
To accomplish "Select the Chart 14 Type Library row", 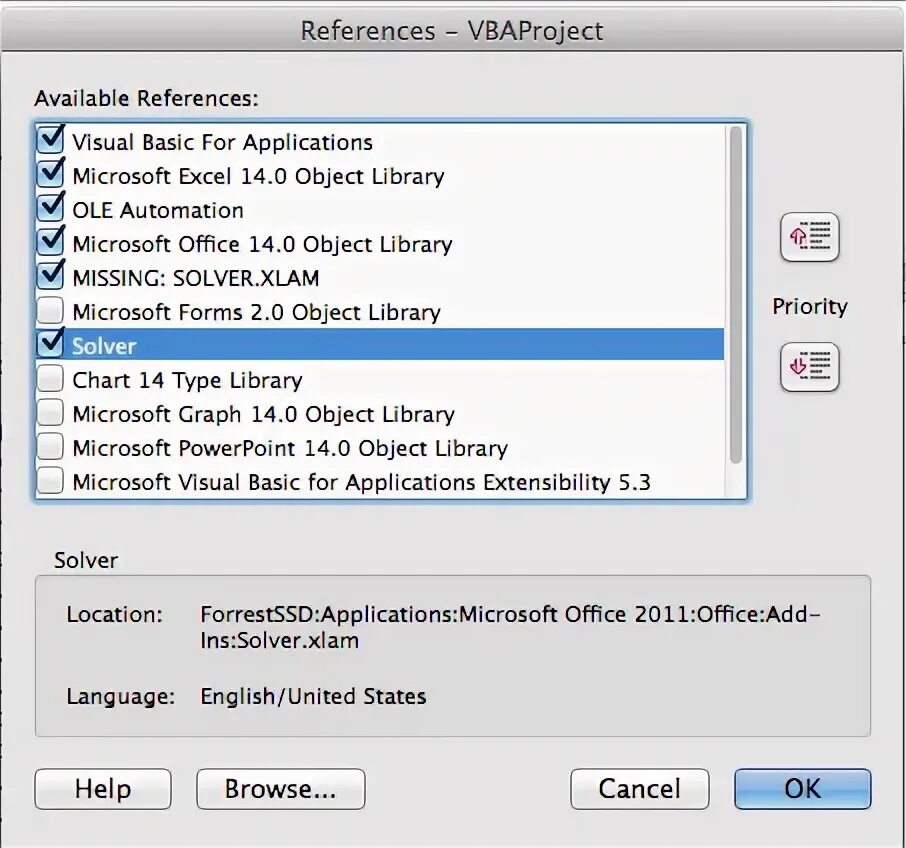I will [380, 380].
